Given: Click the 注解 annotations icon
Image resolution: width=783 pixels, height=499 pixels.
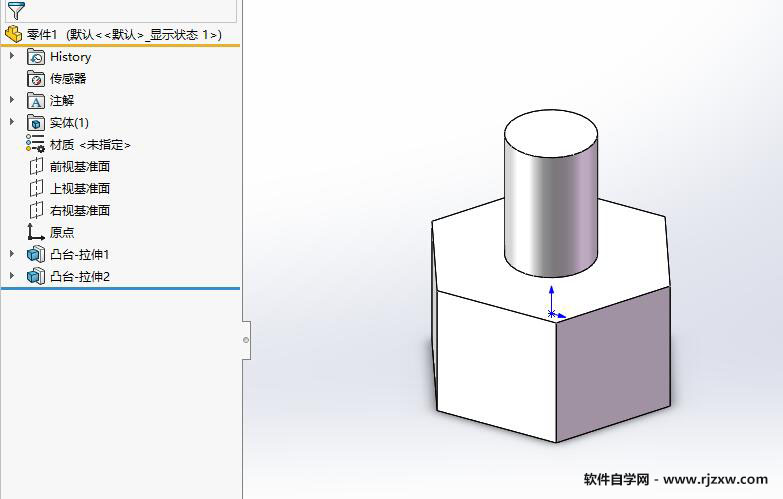Looking at the screenshot, I should [x=35, y=101].
